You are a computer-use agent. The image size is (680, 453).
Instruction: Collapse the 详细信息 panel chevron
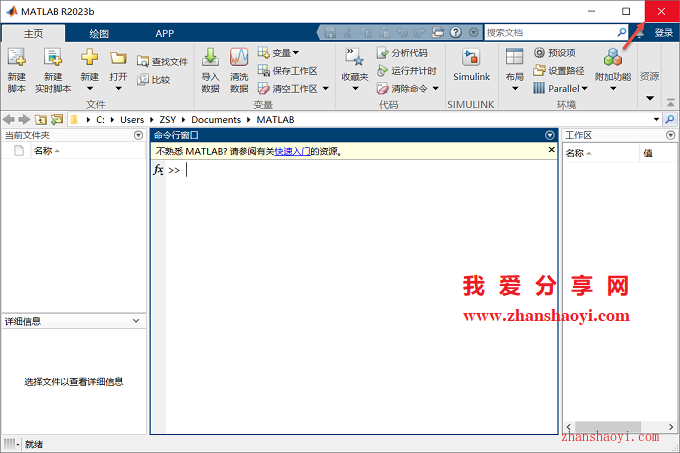[x=136, y=321]
